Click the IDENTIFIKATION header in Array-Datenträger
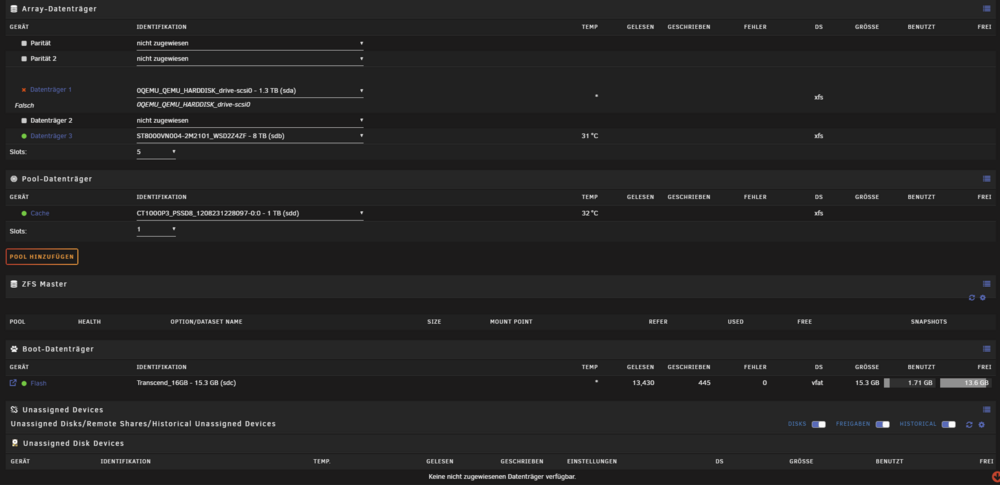The height and width of the screenshot is (485, 1000). tap(161, 27)
